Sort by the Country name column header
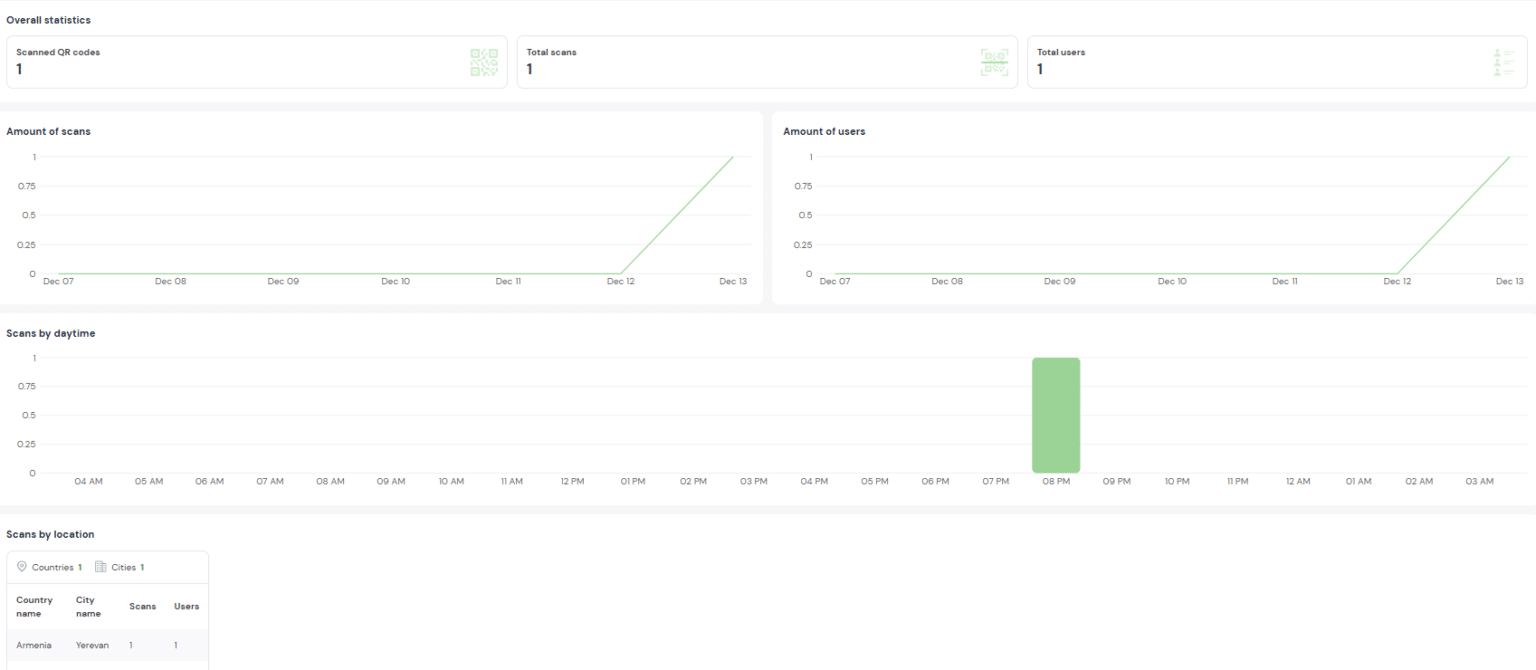1536x670 pixels. pos(35,606)
